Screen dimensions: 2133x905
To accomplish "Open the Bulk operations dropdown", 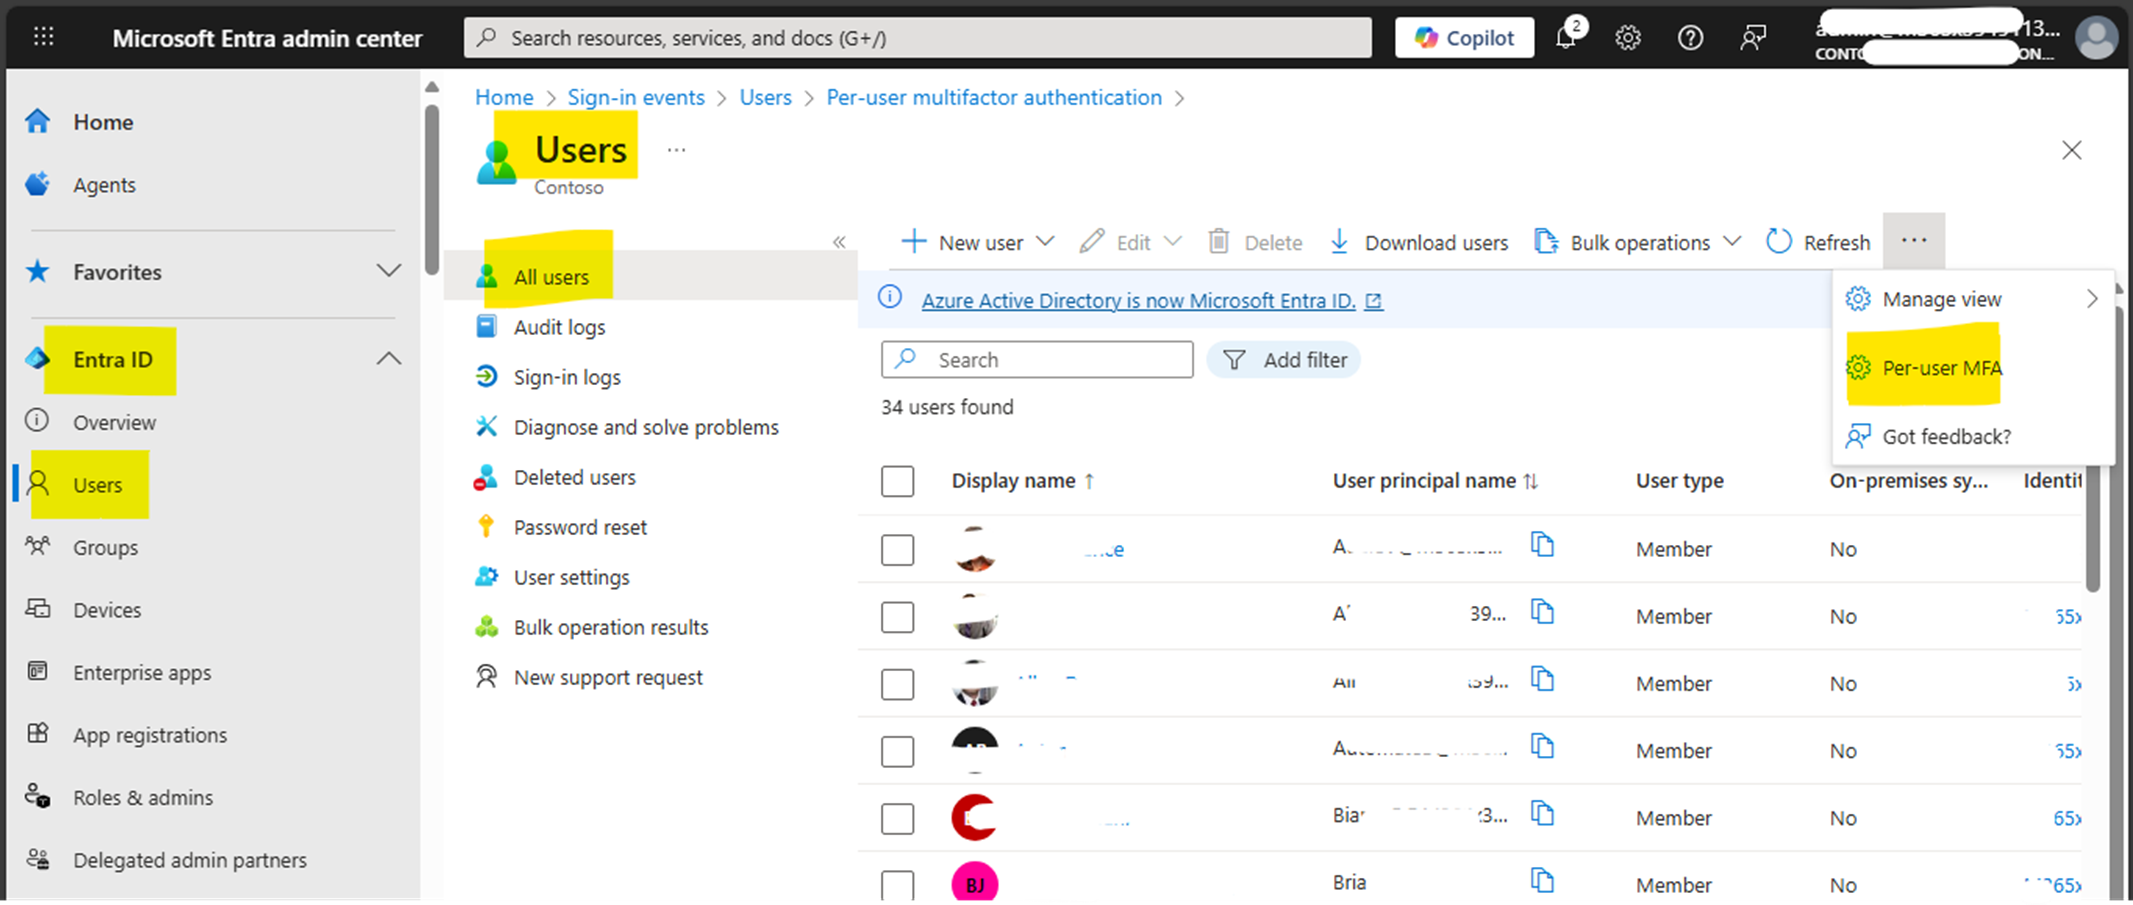I will pos(1733,241).
